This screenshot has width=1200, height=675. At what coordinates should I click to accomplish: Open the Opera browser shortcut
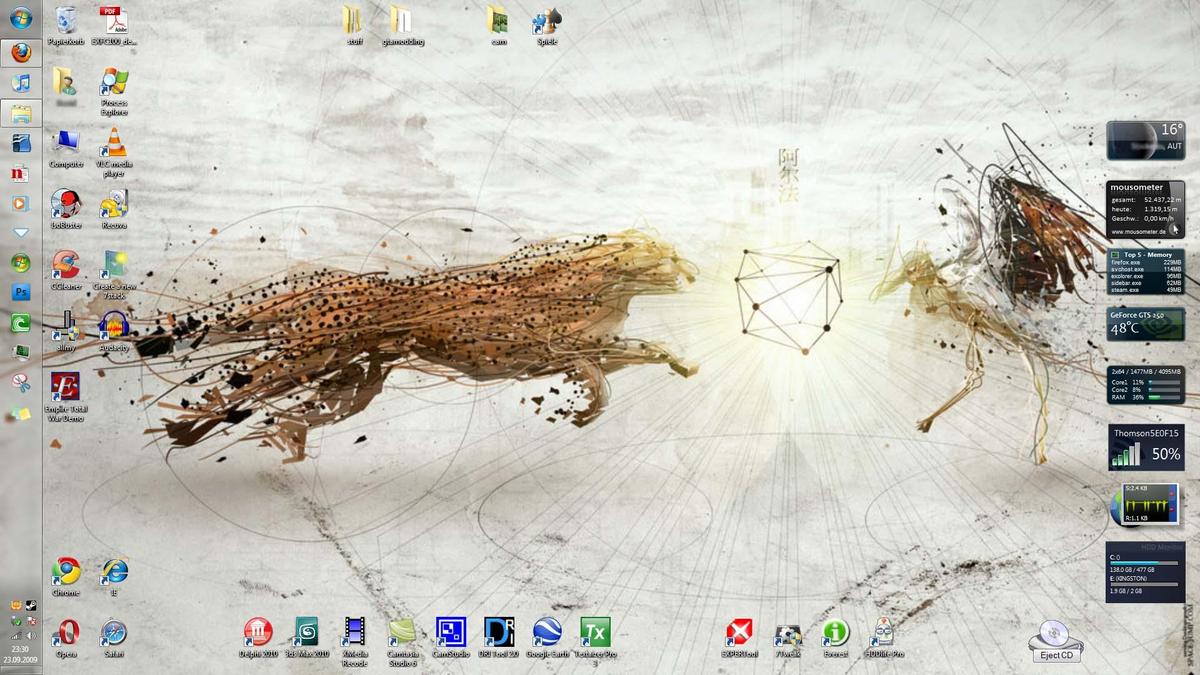(66, 632)
